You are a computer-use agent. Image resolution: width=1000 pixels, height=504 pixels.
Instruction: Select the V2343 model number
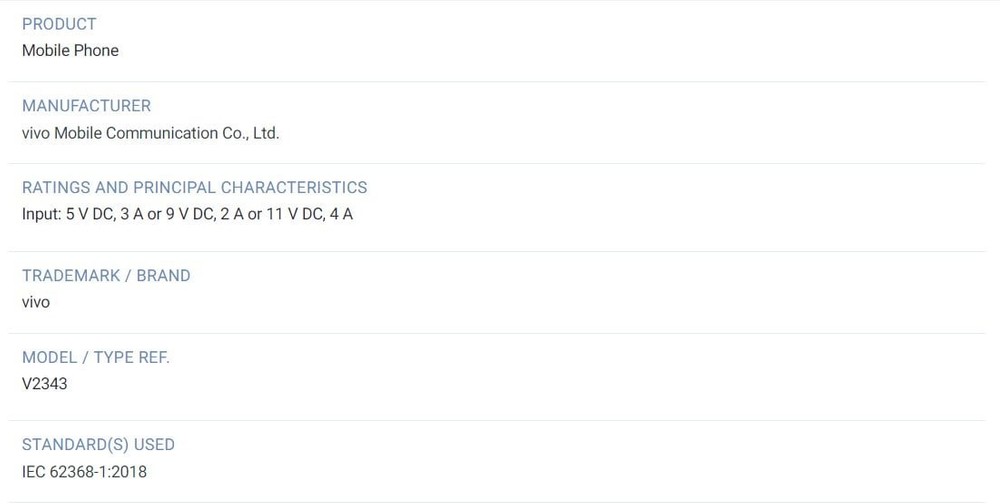pos(45,384)
